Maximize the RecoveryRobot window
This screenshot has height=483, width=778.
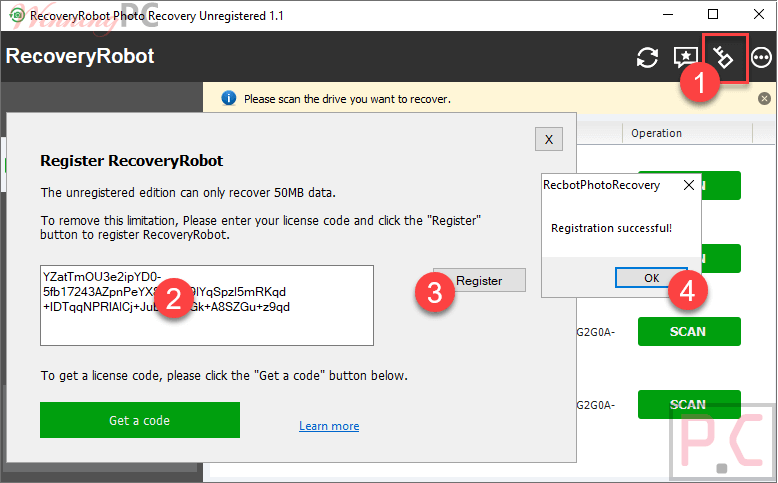click(x=713, y=14)
